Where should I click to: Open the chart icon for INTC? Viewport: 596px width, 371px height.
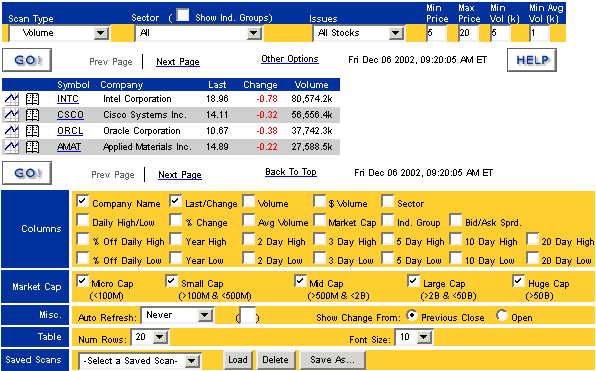click(11, 99)
